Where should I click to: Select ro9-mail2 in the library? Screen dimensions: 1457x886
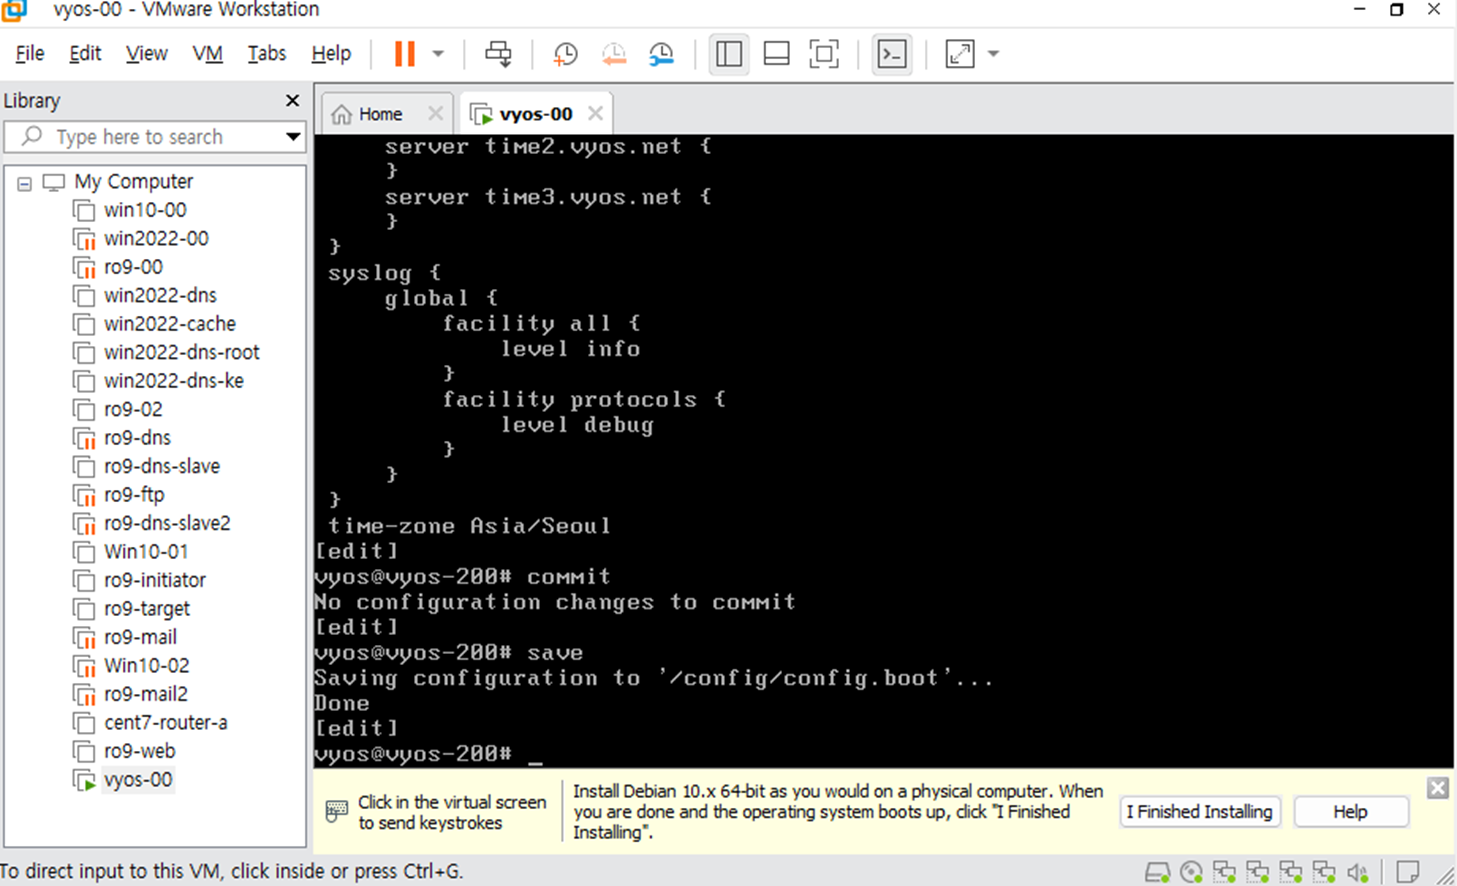[145, 694]
